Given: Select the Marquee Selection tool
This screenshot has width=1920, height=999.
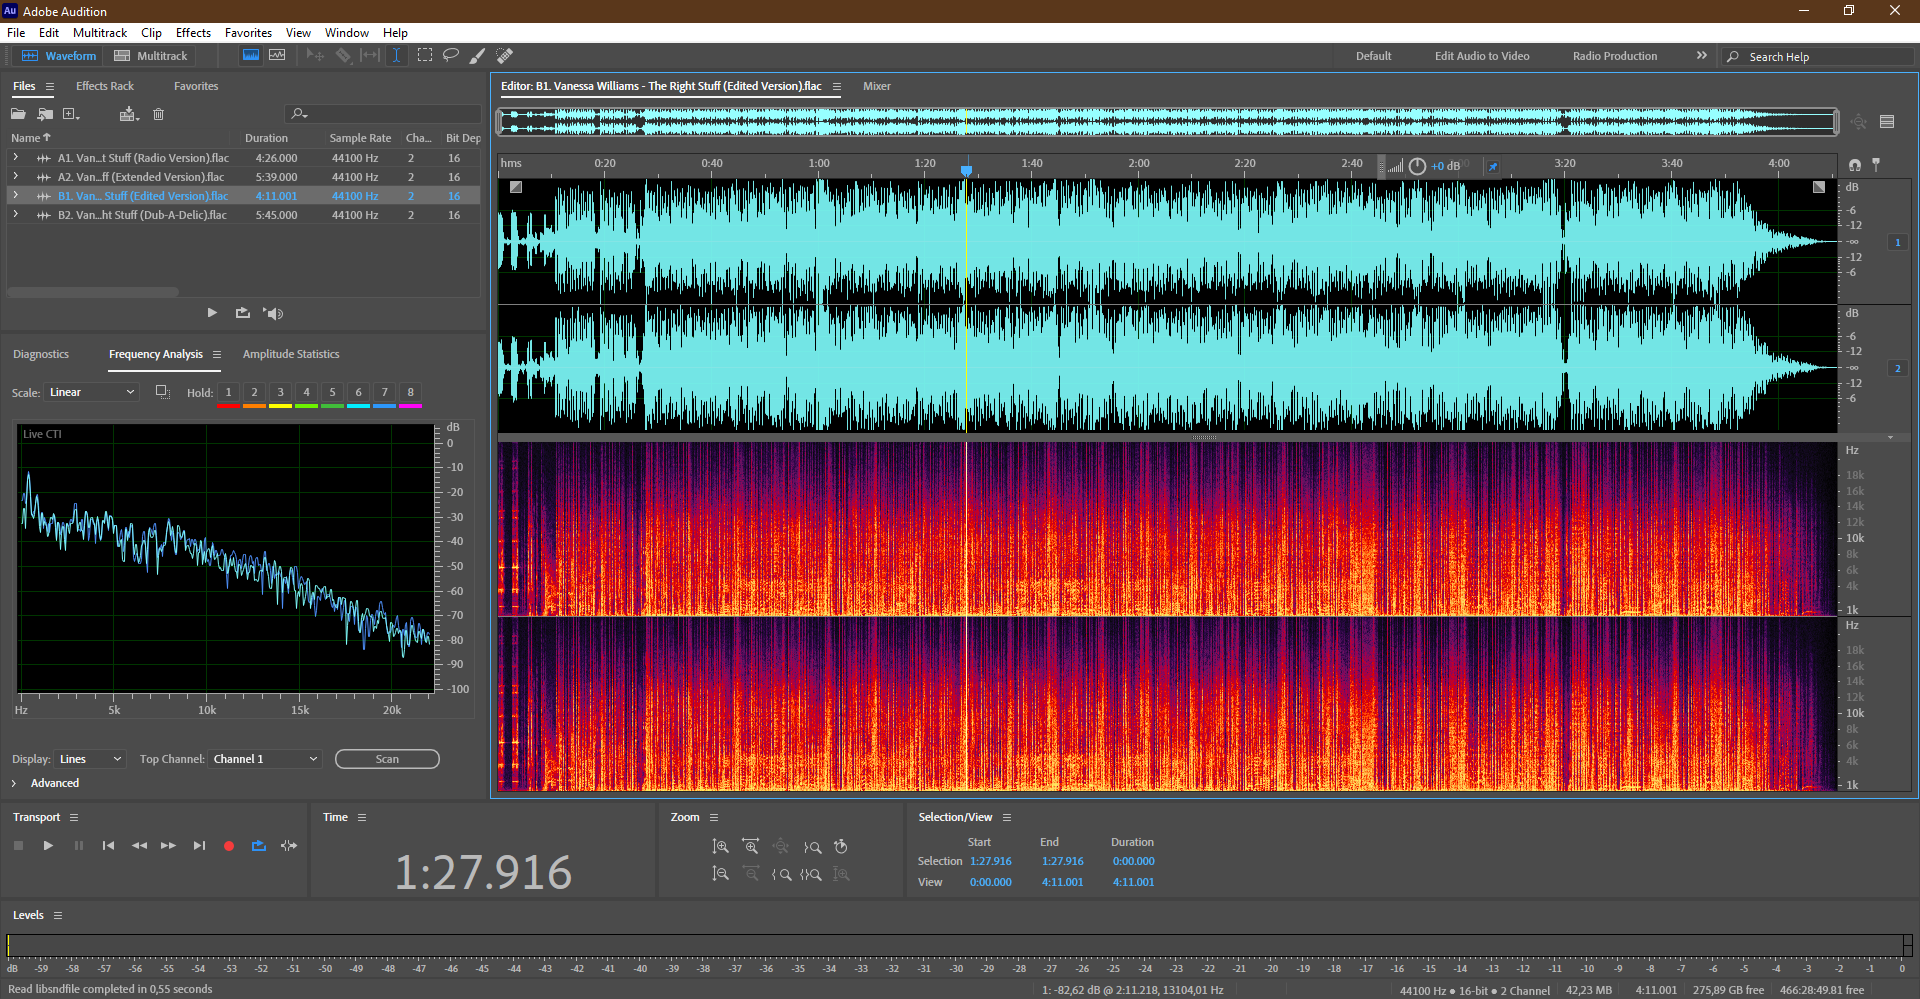Looking at the screenshot, I should tap(424, 56).
